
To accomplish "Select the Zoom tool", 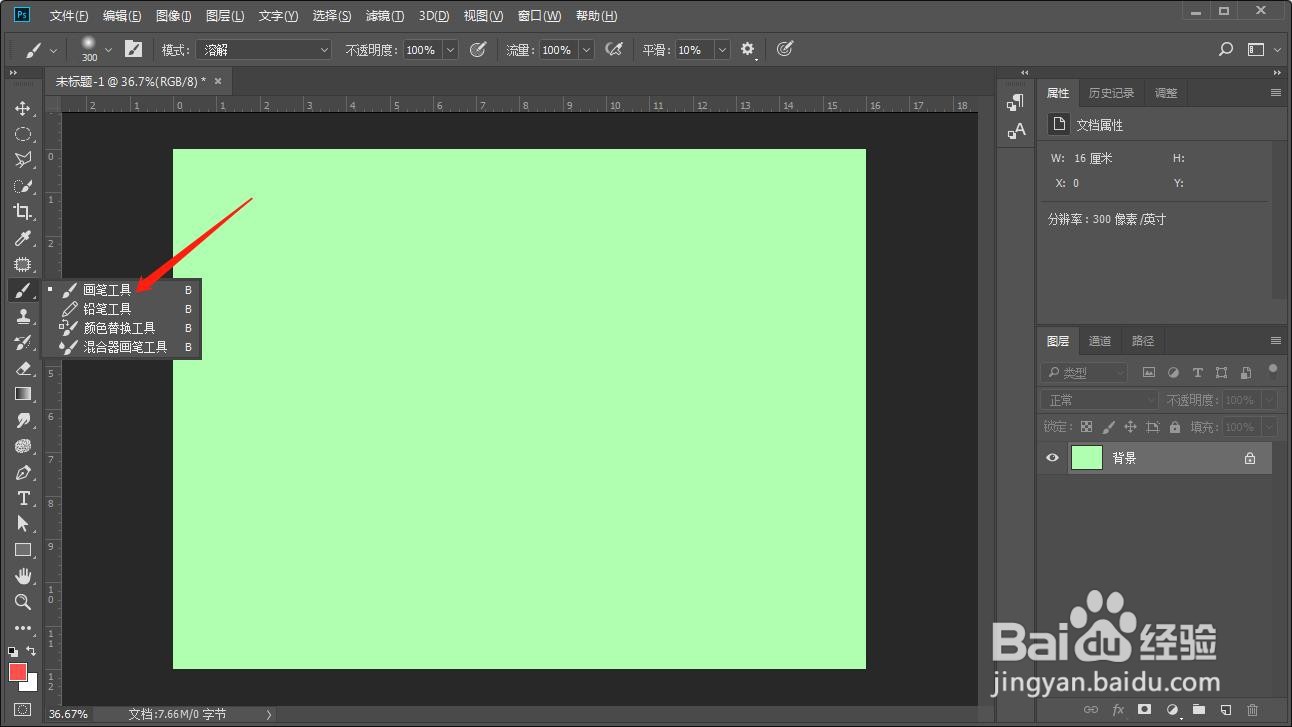I will 22,602.
